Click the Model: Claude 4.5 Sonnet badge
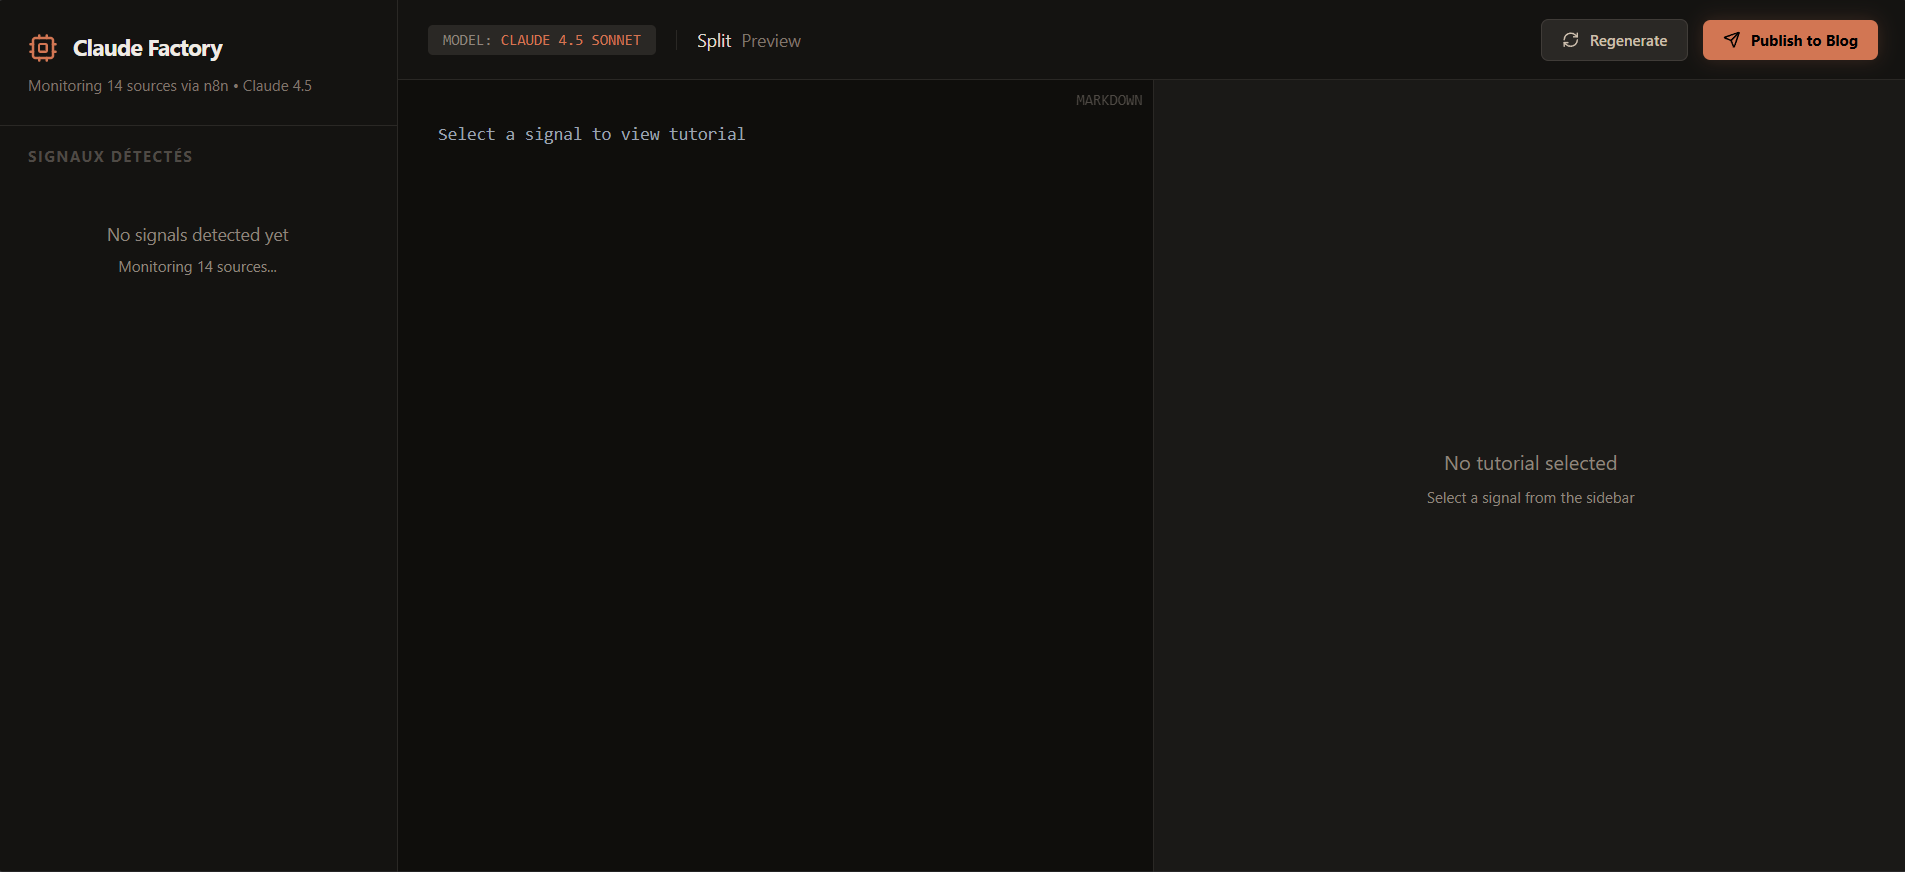This screenshot has width=1905, height=872. coord(541,40)
